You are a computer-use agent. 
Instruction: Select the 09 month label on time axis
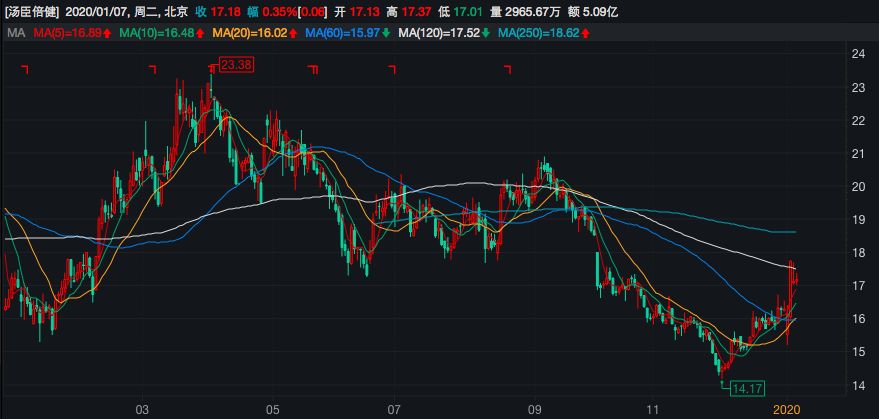[534, 409]
